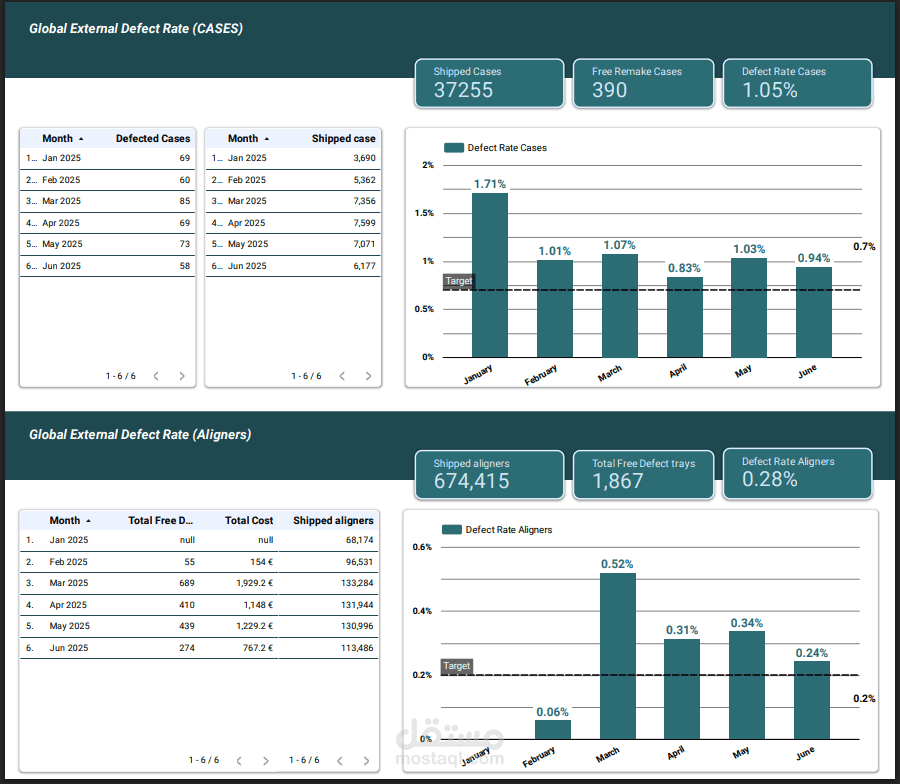Click the January 1.71% bar in Cases chart
The height and width of the screenshot is (784, 900).
[490, 275]
